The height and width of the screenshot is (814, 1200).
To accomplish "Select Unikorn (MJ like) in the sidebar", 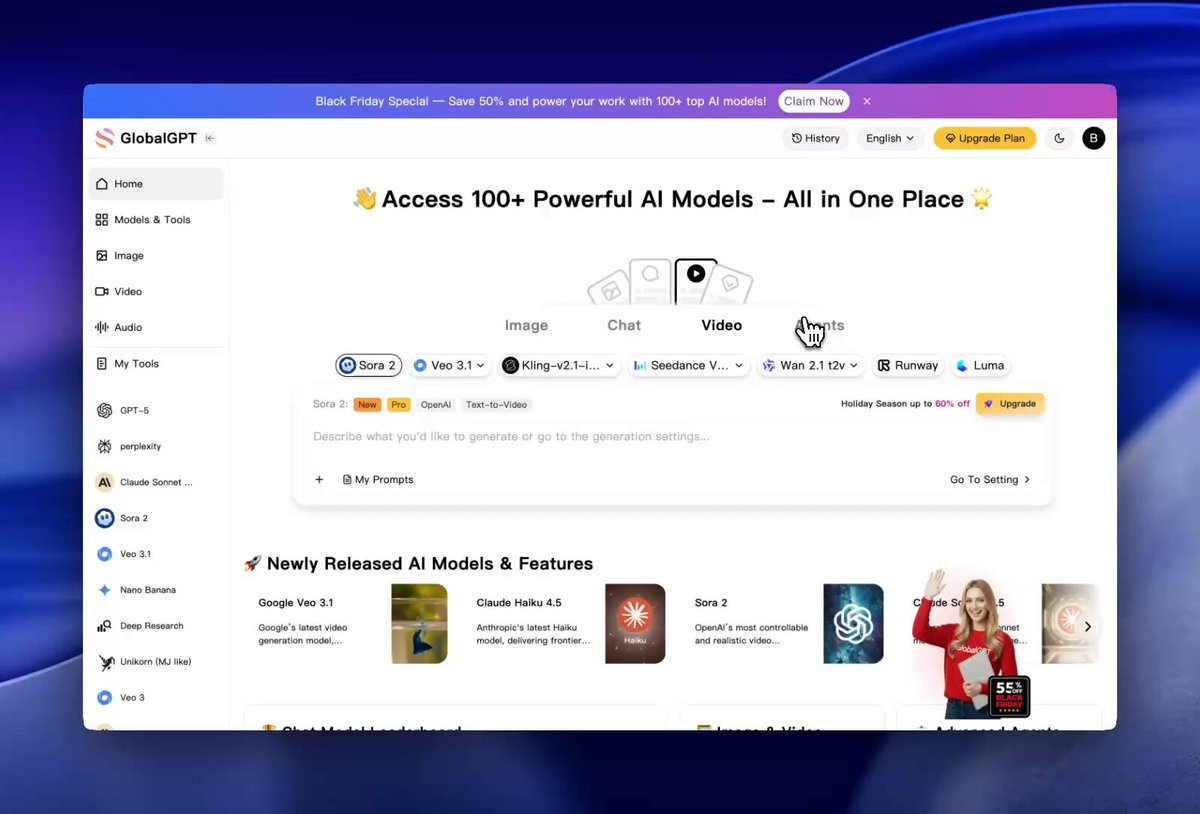I will pos(156,662).
